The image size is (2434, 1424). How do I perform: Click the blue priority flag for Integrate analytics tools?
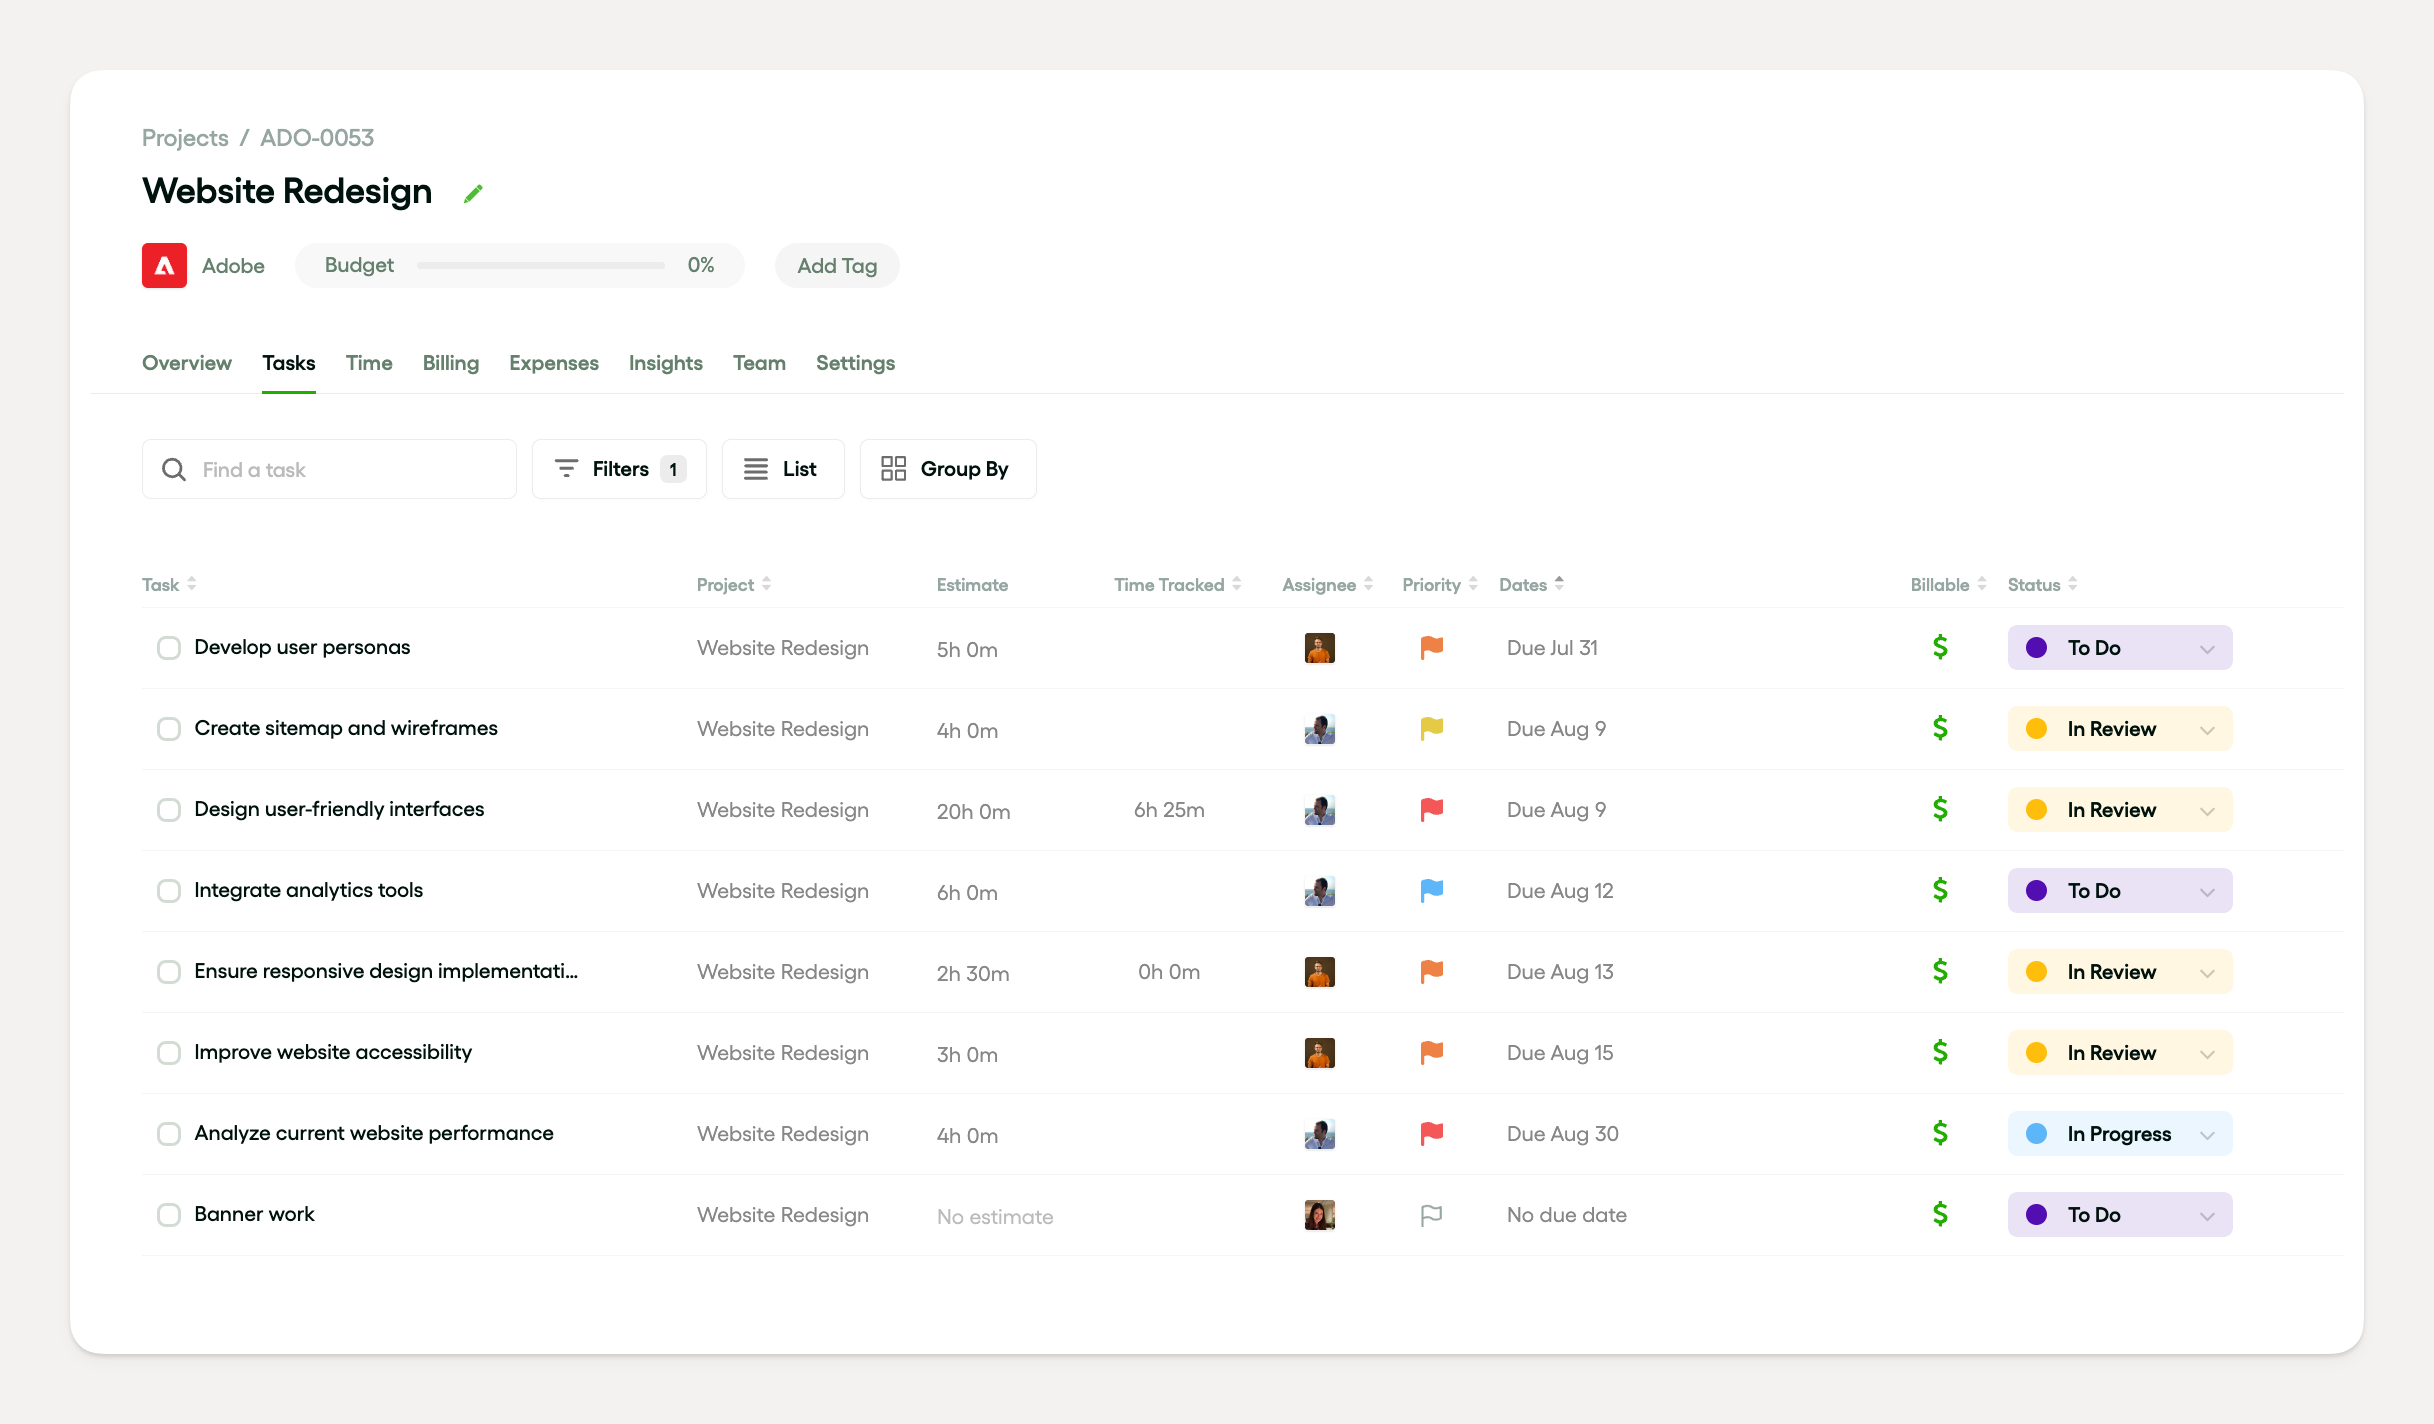[x=1431, y=890]
